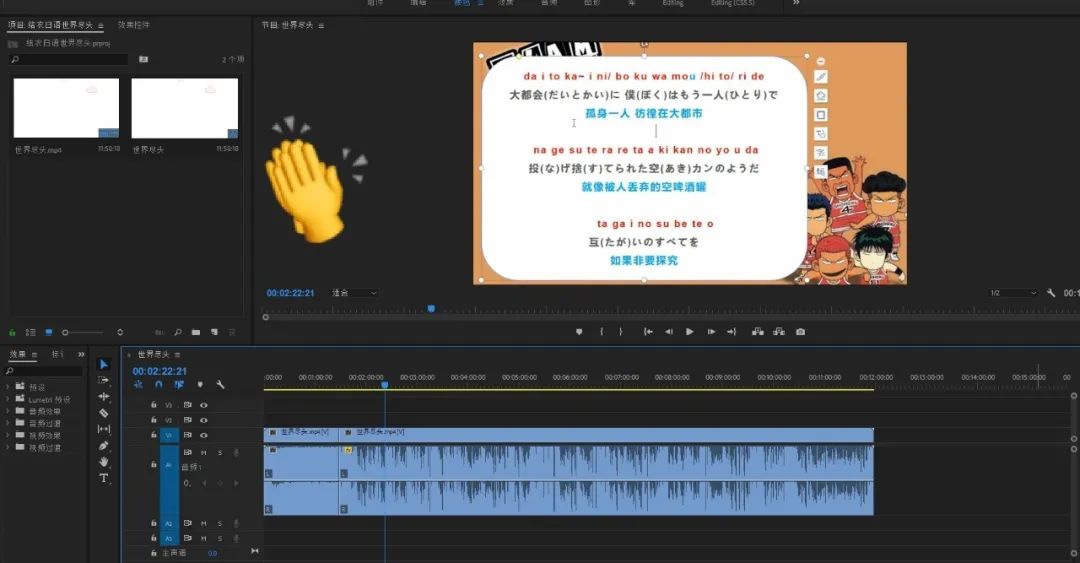Viewport: 1080px width, 563px height.
Task: Go to Out point in program monitor
Action: click(x=731, y=331)
